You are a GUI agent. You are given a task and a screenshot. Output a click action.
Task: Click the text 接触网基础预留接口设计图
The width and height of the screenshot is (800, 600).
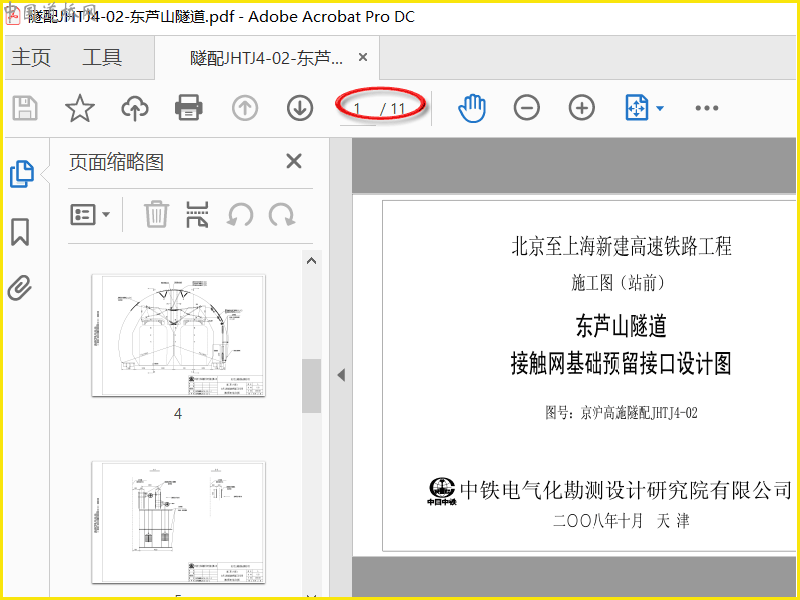(621, 363)
